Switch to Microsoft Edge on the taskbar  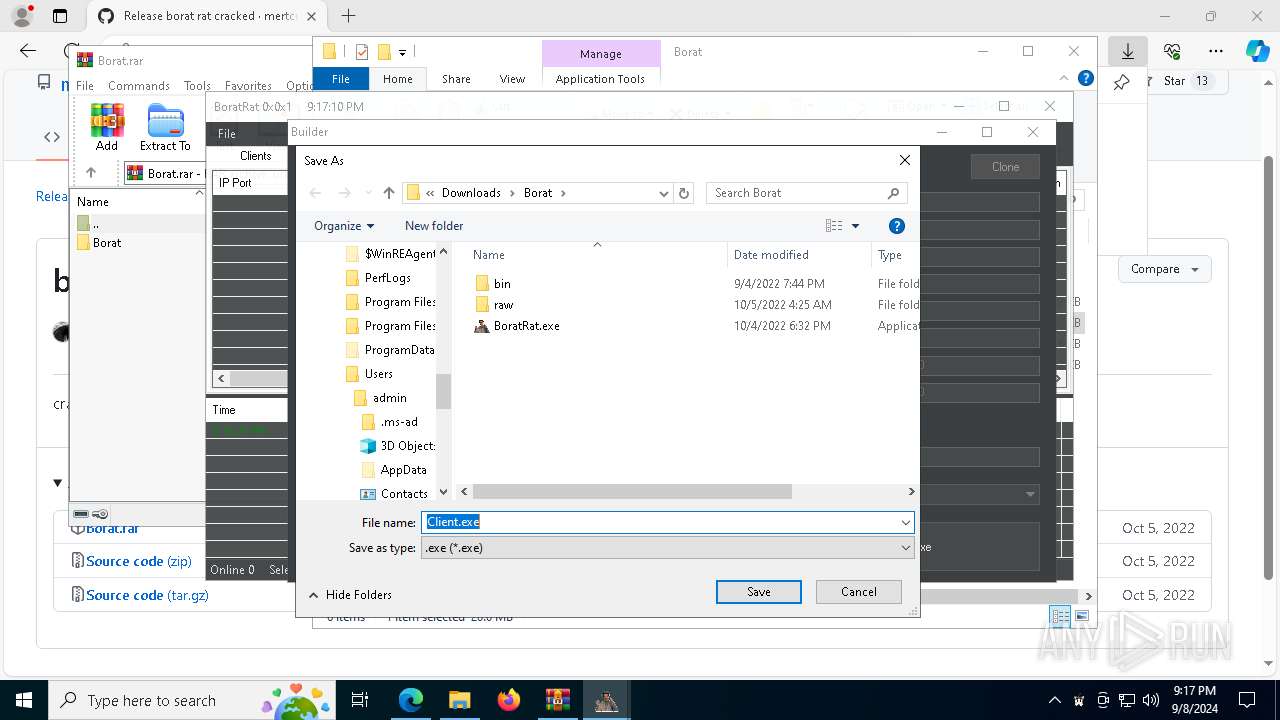point(411,700)
